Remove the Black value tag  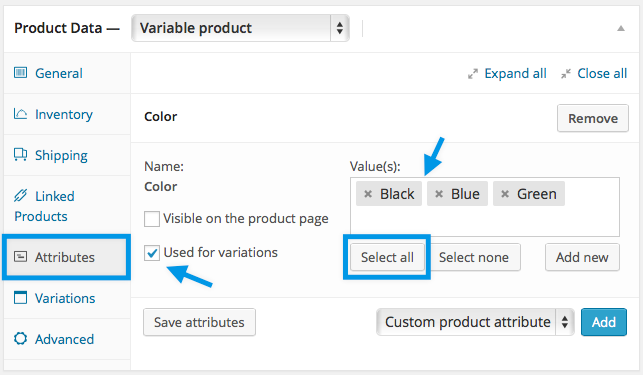(x=368, y=194)
